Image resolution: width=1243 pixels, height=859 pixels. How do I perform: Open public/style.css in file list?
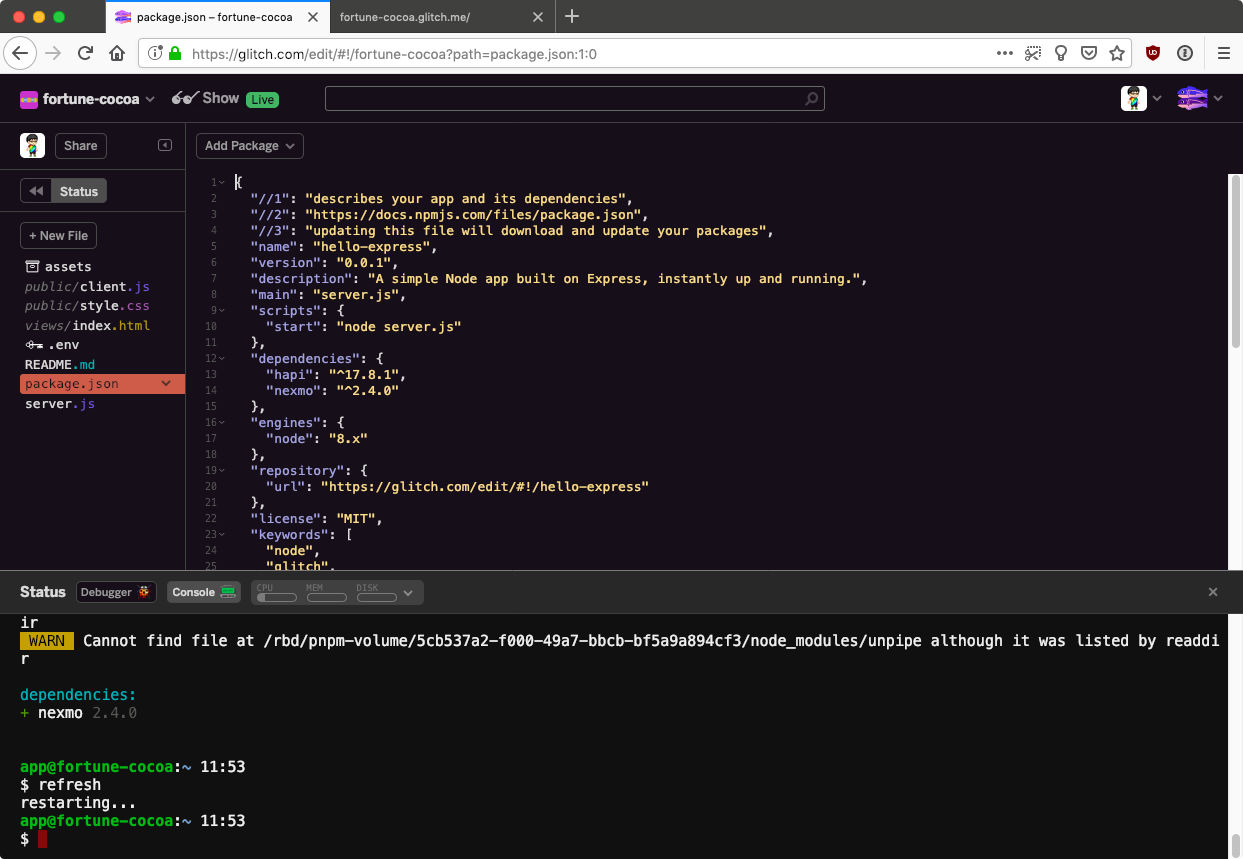(x=87, y=306)
